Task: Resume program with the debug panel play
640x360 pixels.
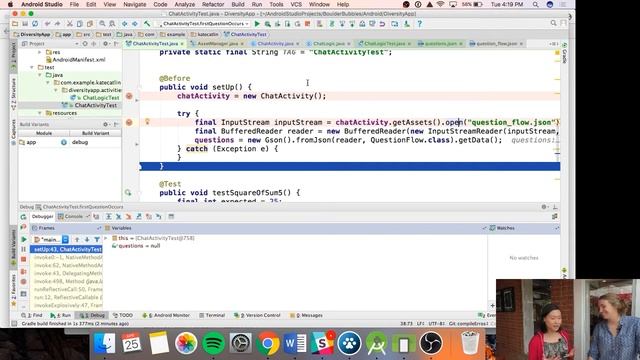Action: 24,240
